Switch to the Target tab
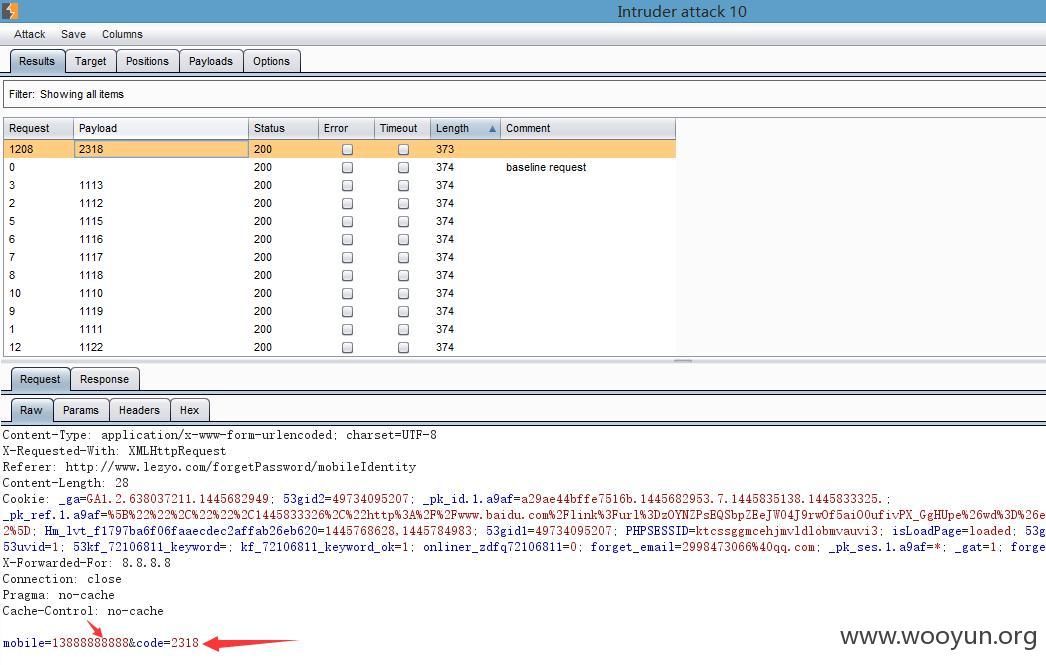 pyautogui.click(x=90, y=61)
